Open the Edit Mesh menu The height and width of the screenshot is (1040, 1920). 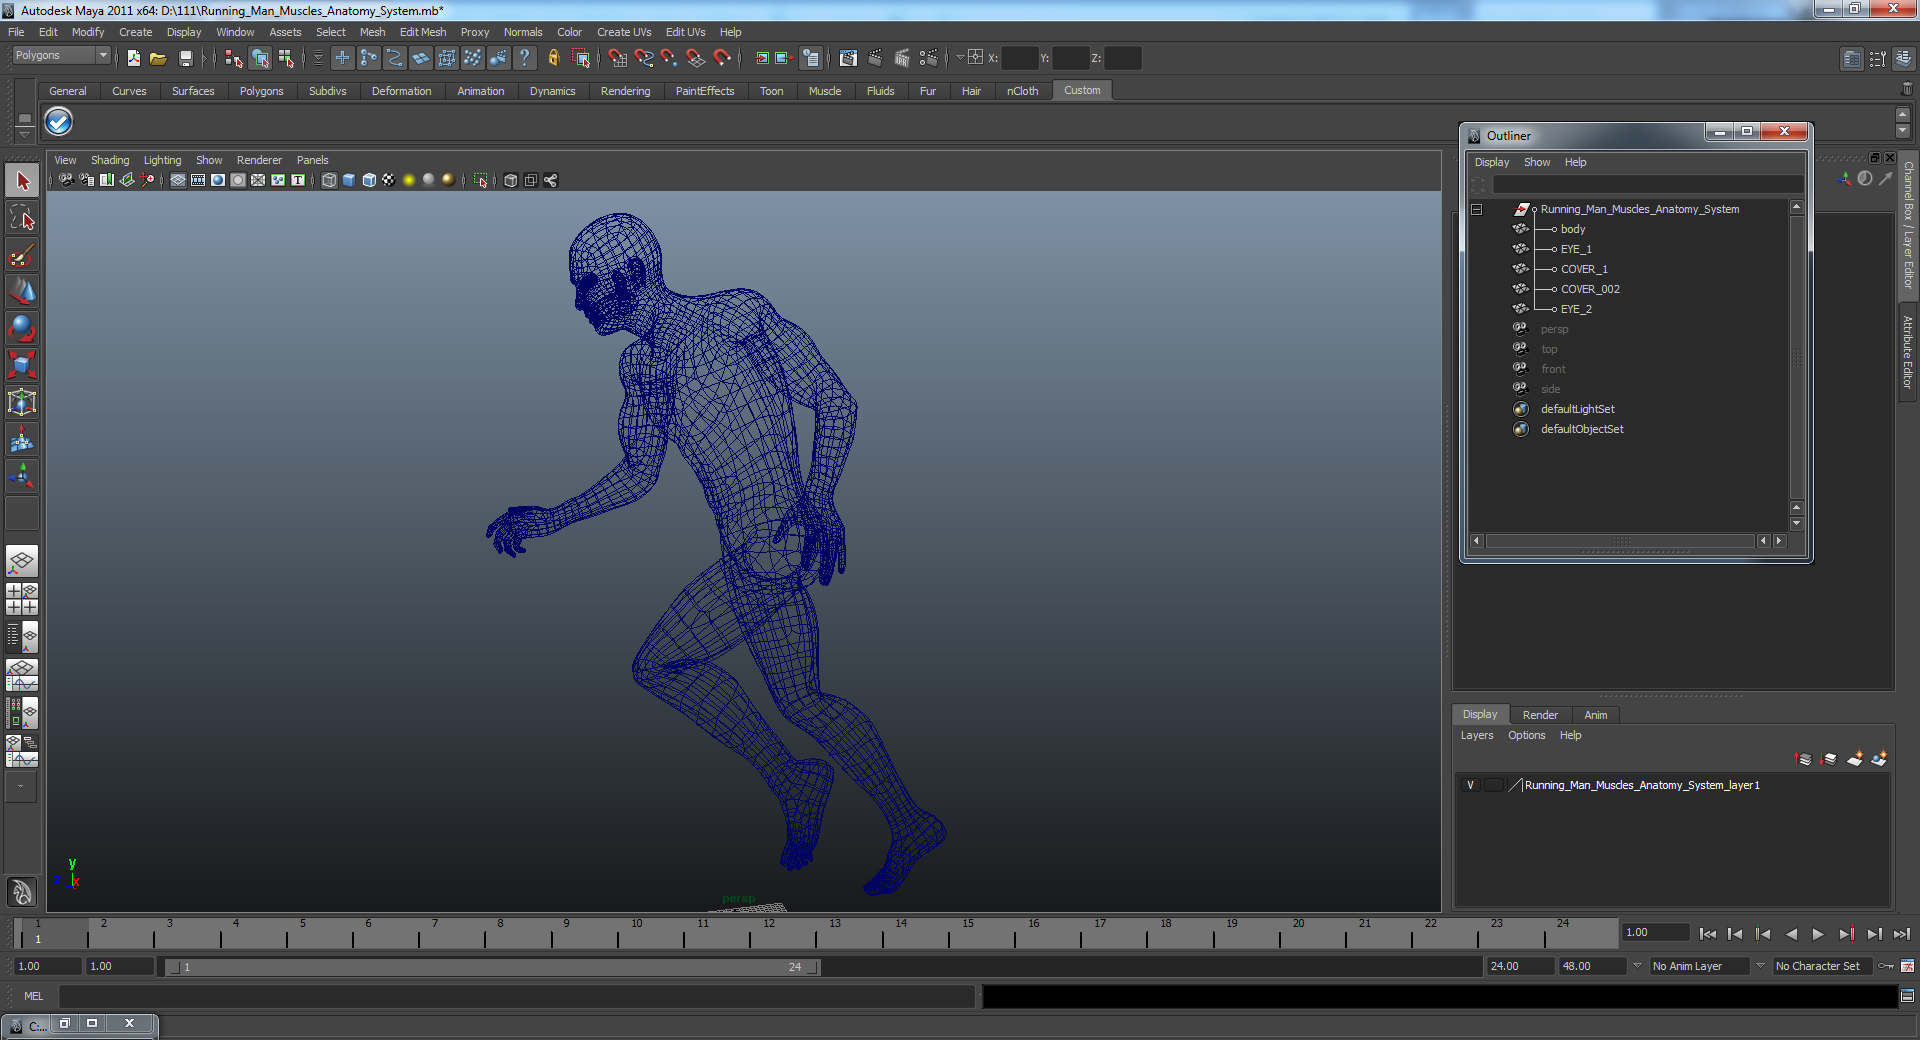(x=422, y=32)
